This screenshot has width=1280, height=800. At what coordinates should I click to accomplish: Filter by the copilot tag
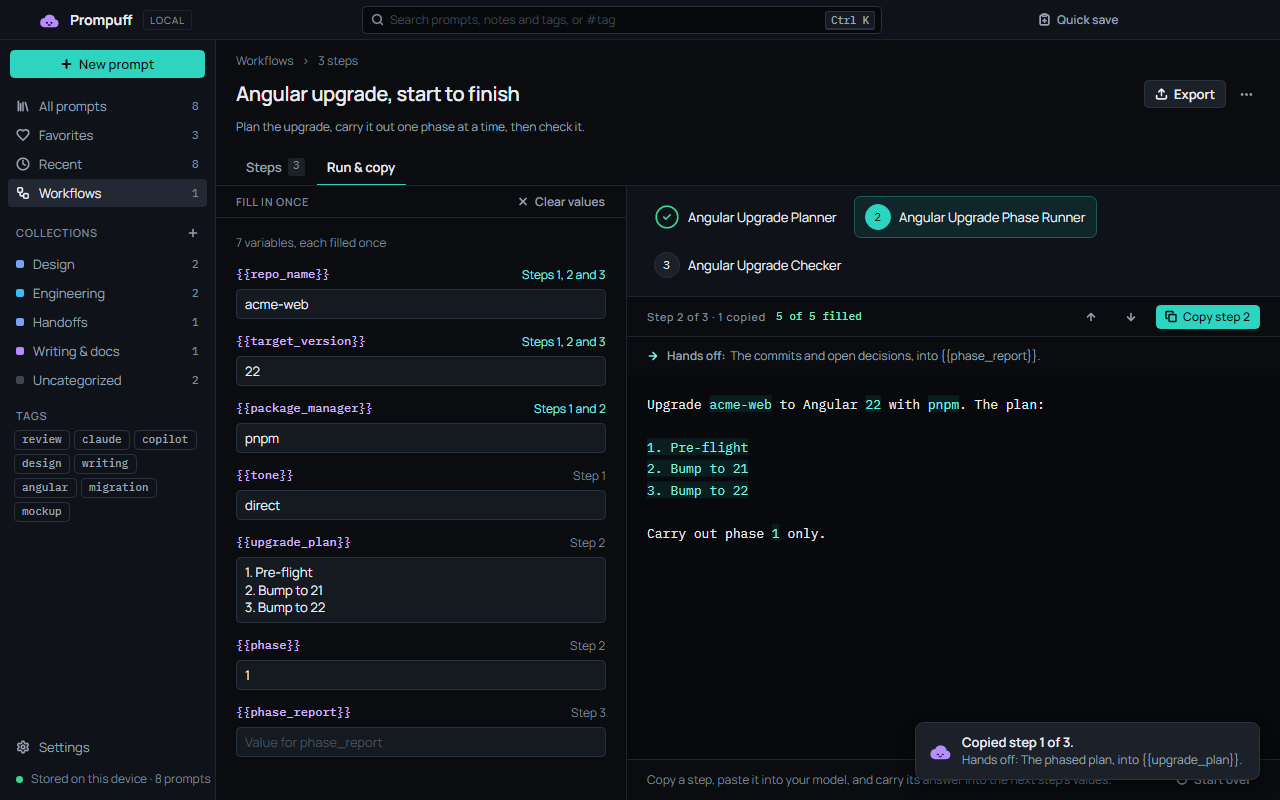tap(165, 439)
